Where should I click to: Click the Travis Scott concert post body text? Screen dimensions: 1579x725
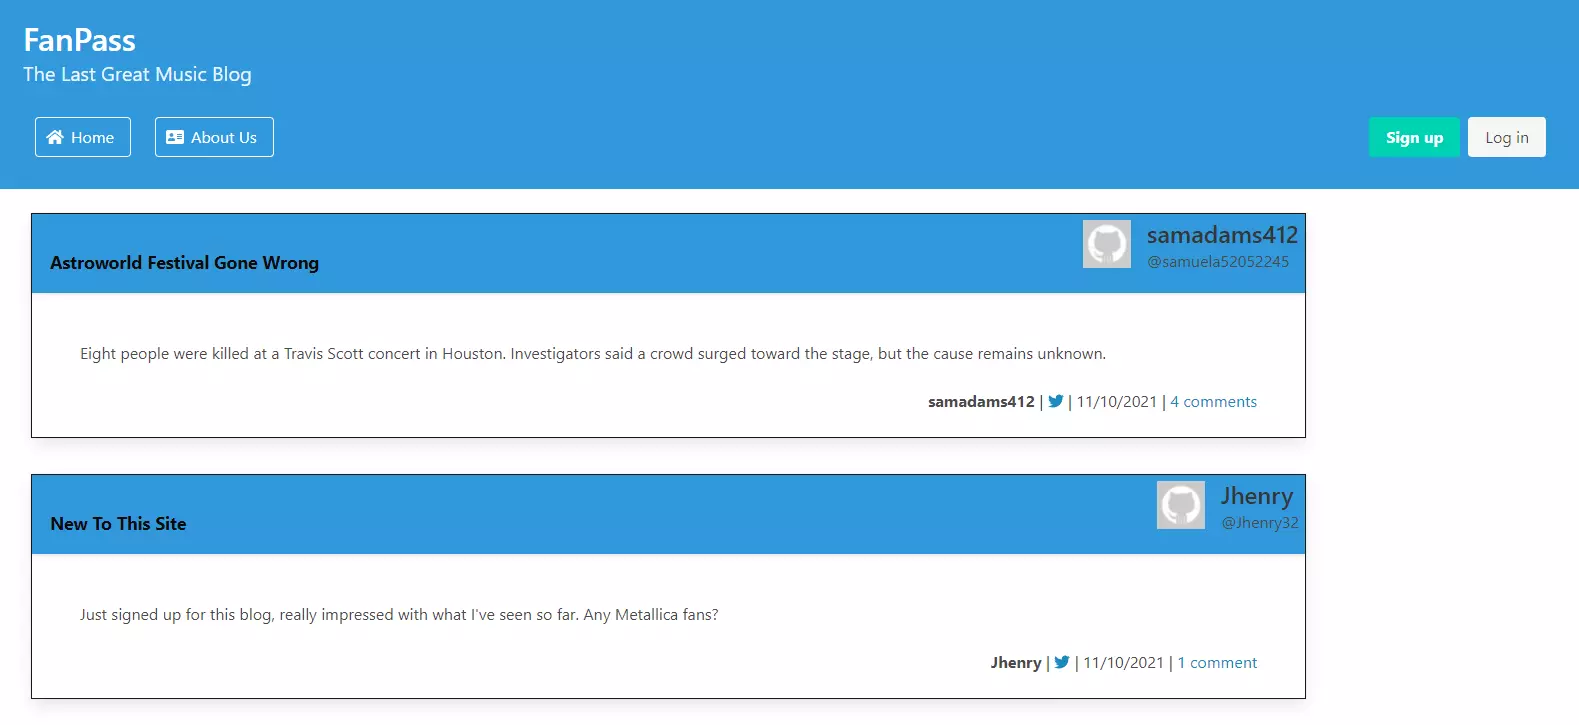point(592,354)
